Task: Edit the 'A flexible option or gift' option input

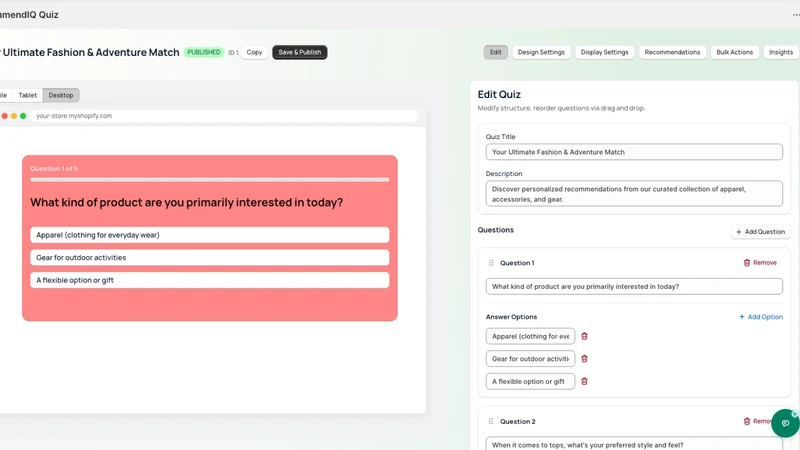Action: (x=530, y=381)
